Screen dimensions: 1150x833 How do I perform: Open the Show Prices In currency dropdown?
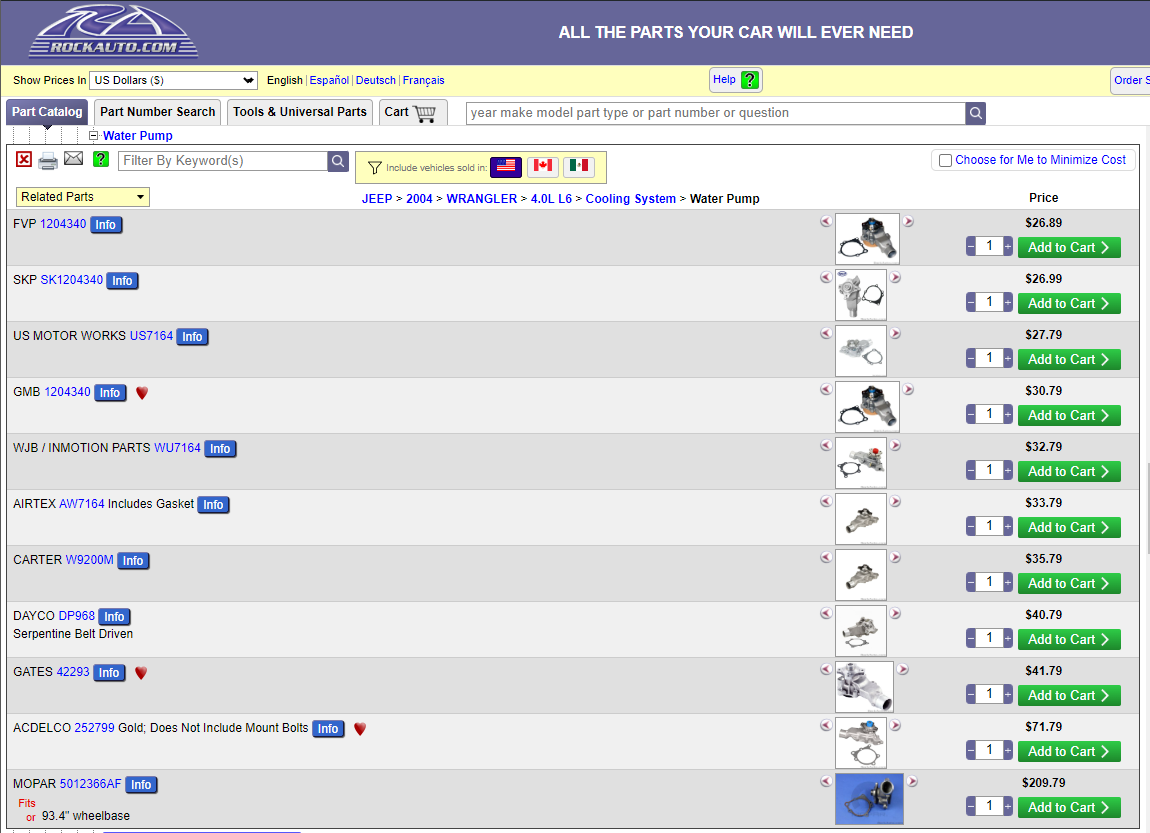(174, 80)
